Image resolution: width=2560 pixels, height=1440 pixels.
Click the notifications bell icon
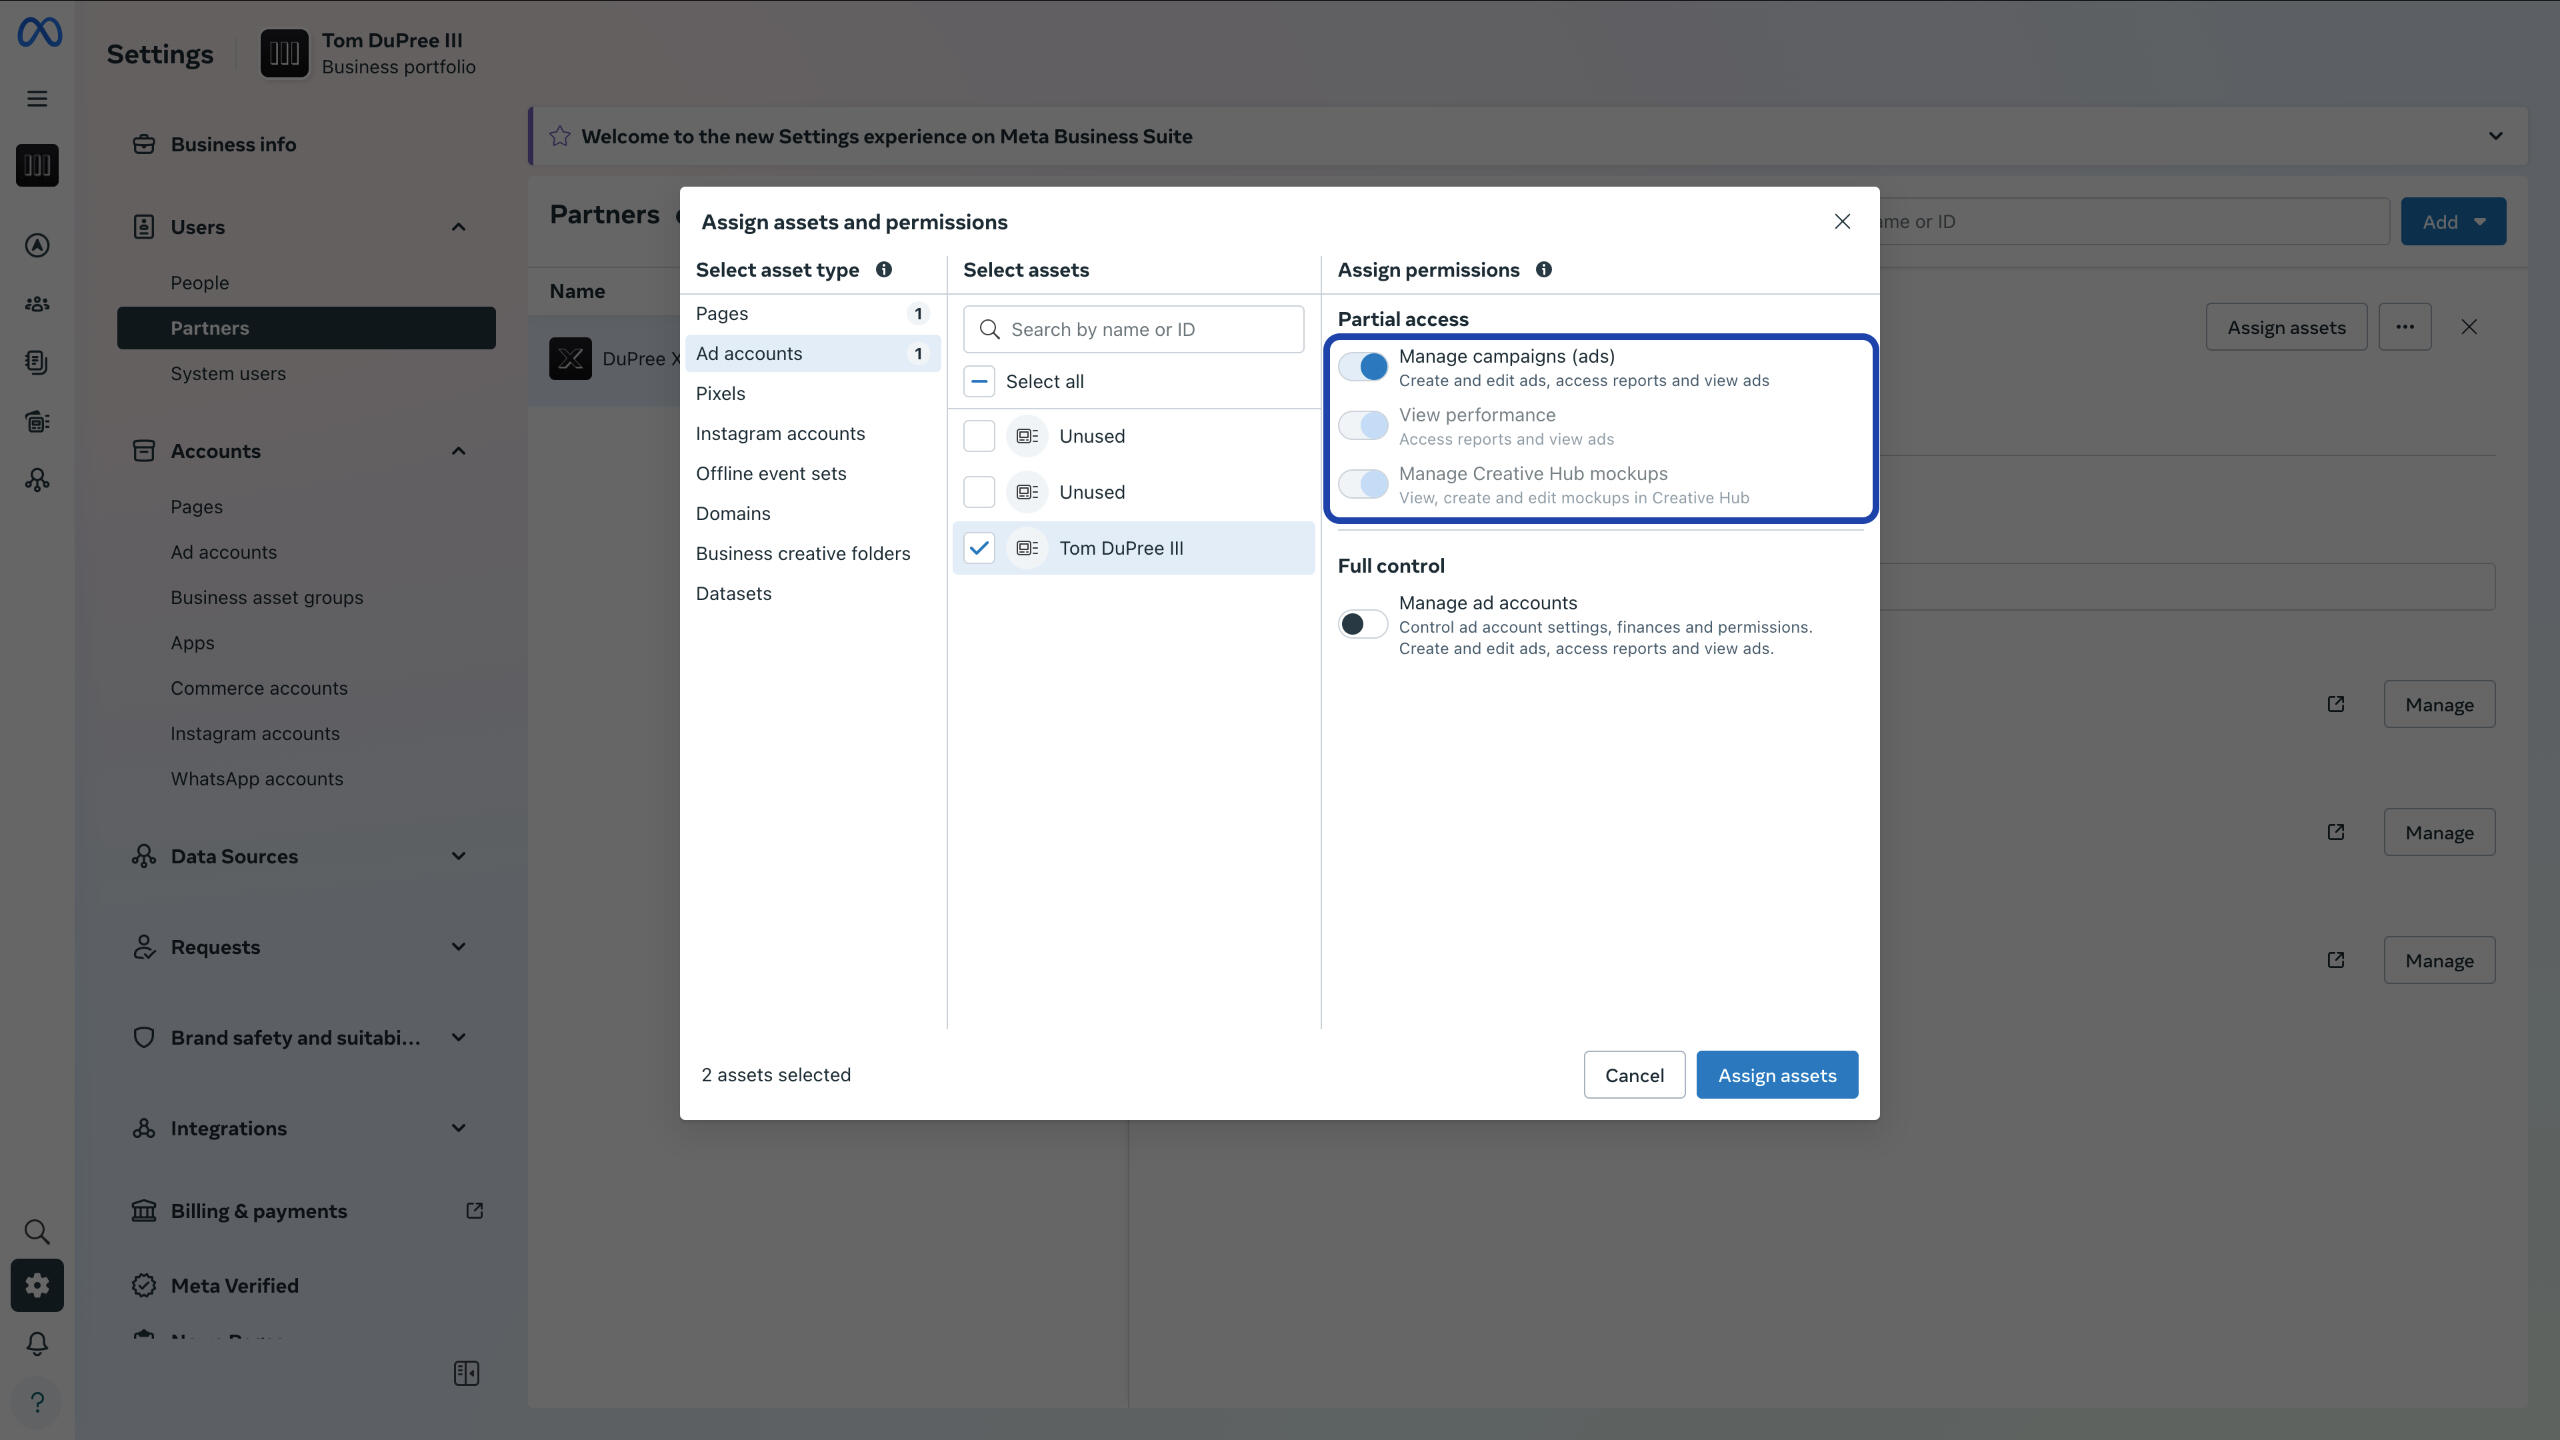tap(37, 1343)
